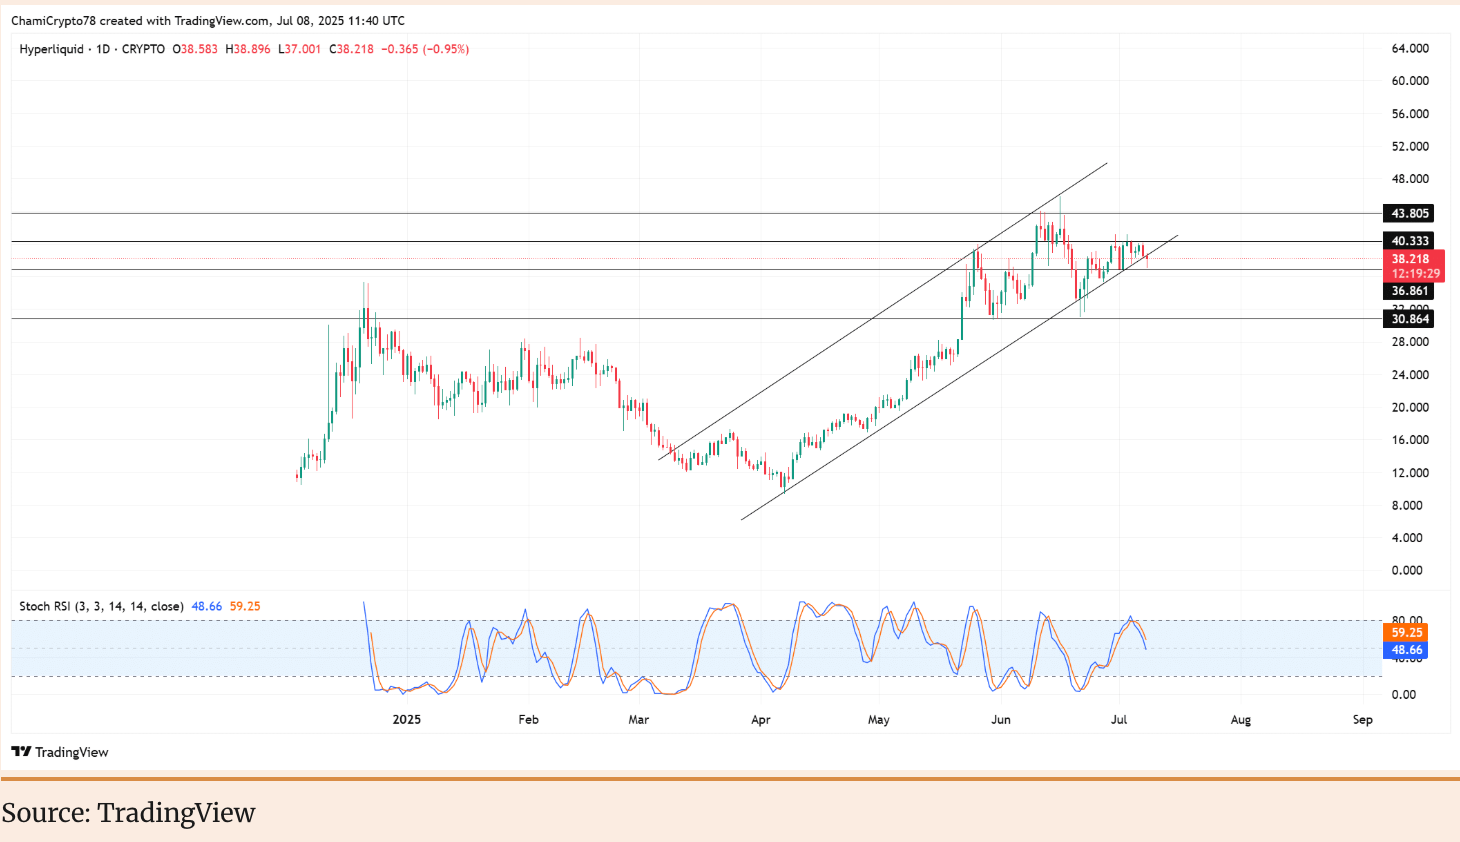The image size is (1460, 842).
Task: Click the Source: TradingView caption
Action: click(128, 813)
